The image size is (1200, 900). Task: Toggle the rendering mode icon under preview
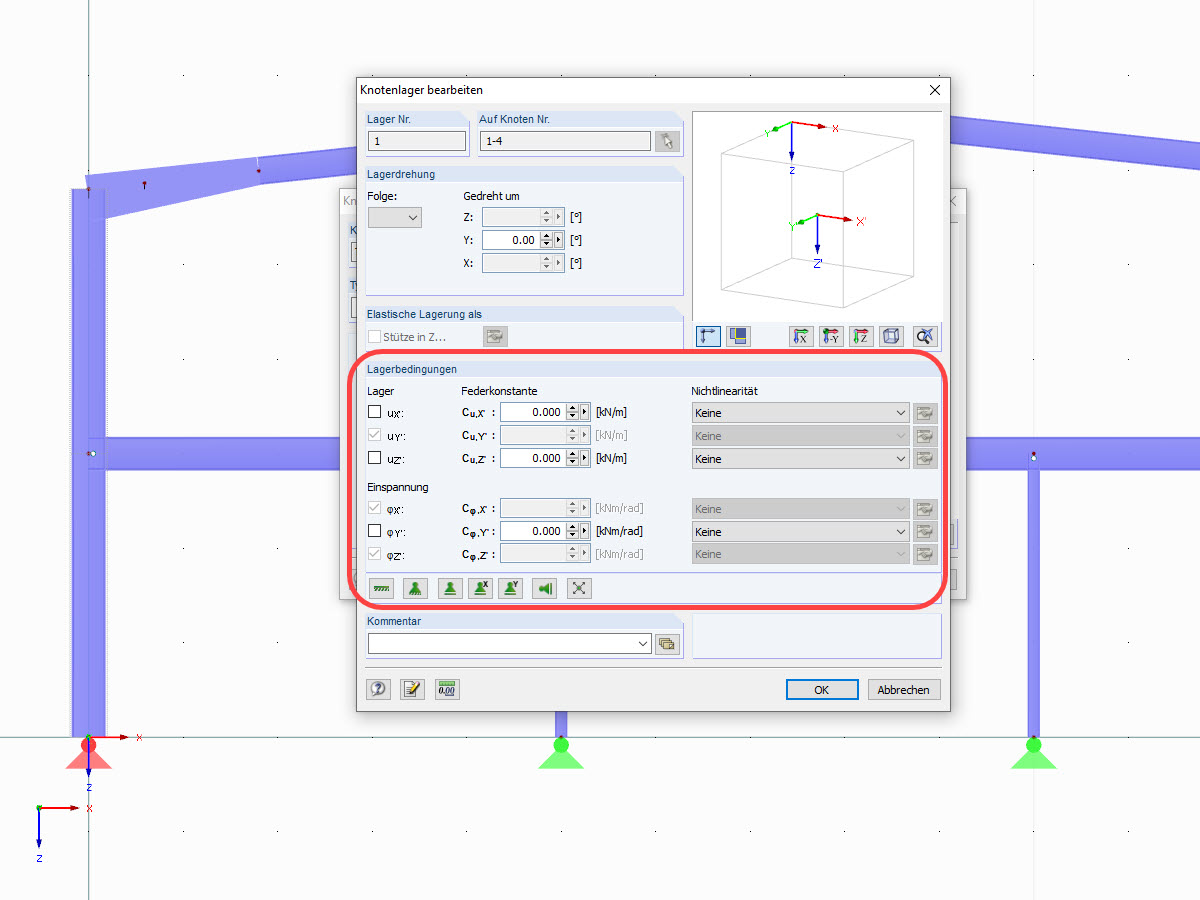738,336
